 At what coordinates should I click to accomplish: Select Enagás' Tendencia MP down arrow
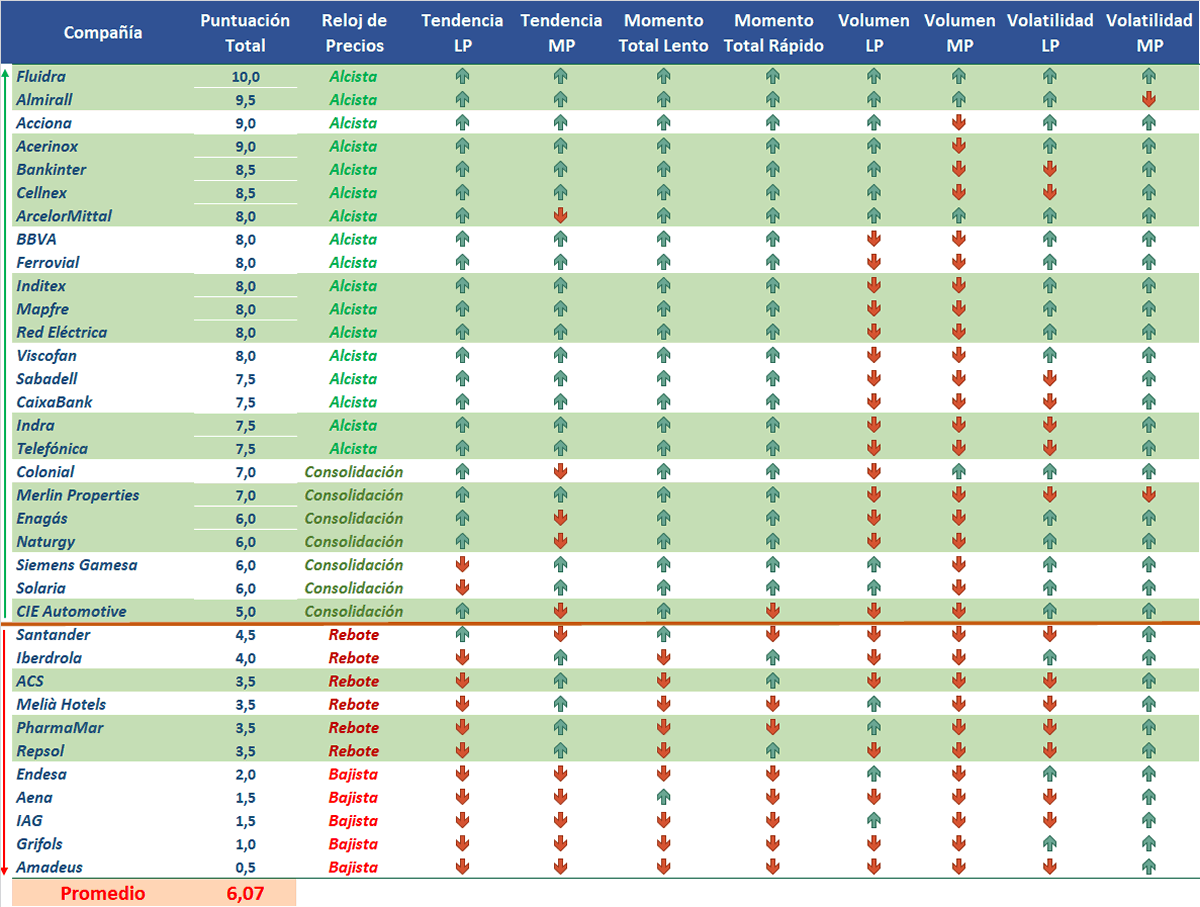[x=560, y=518]
